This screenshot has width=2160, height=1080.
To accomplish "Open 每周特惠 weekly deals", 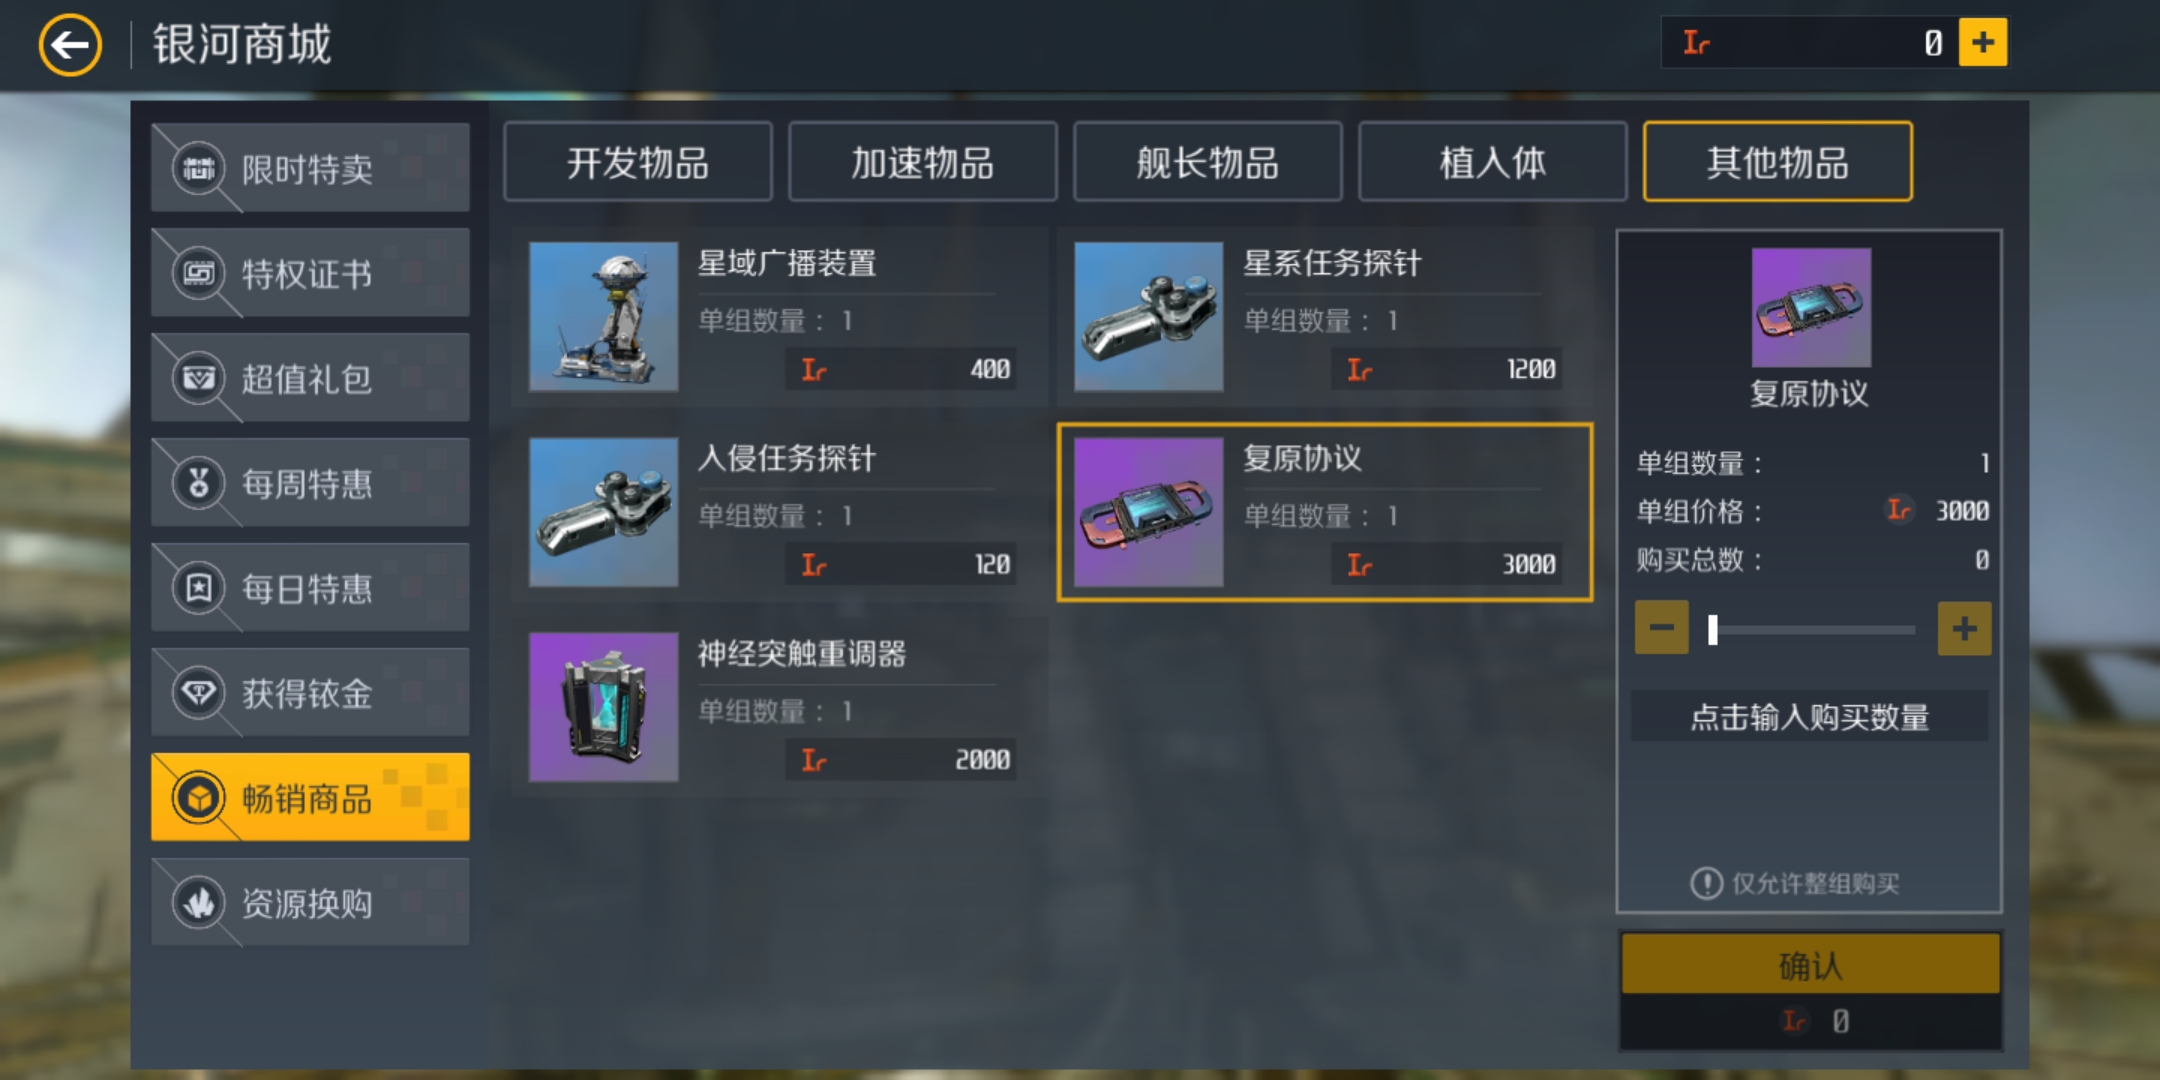I will [x=310, y=483].
